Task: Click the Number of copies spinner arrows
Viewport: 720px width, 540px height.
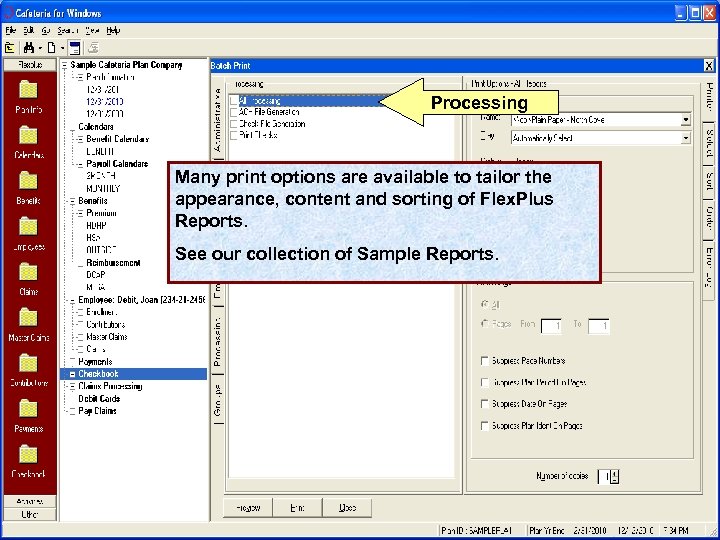Action: [615, 477]
